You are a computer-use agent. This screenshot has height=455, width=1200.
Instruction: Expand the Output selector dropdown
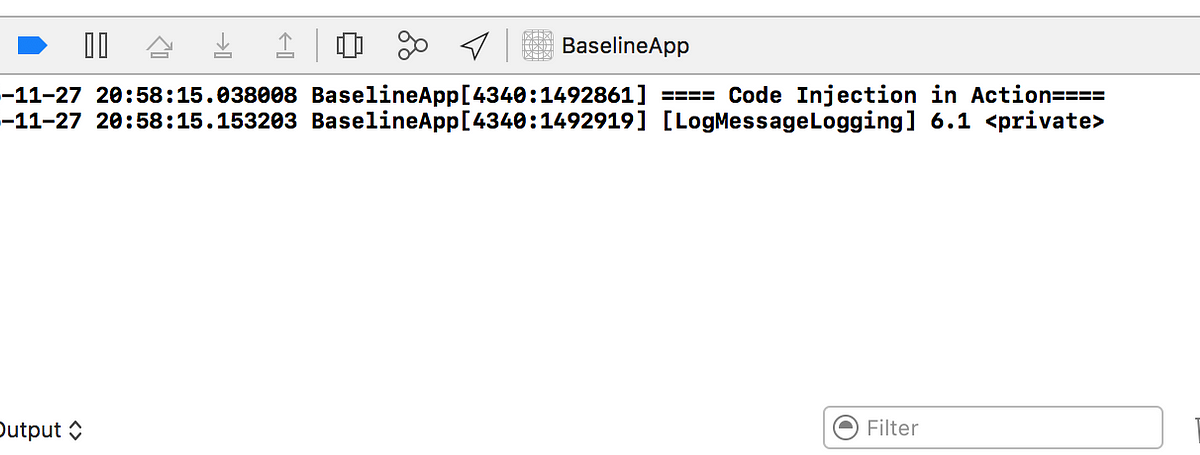[41, 430]
